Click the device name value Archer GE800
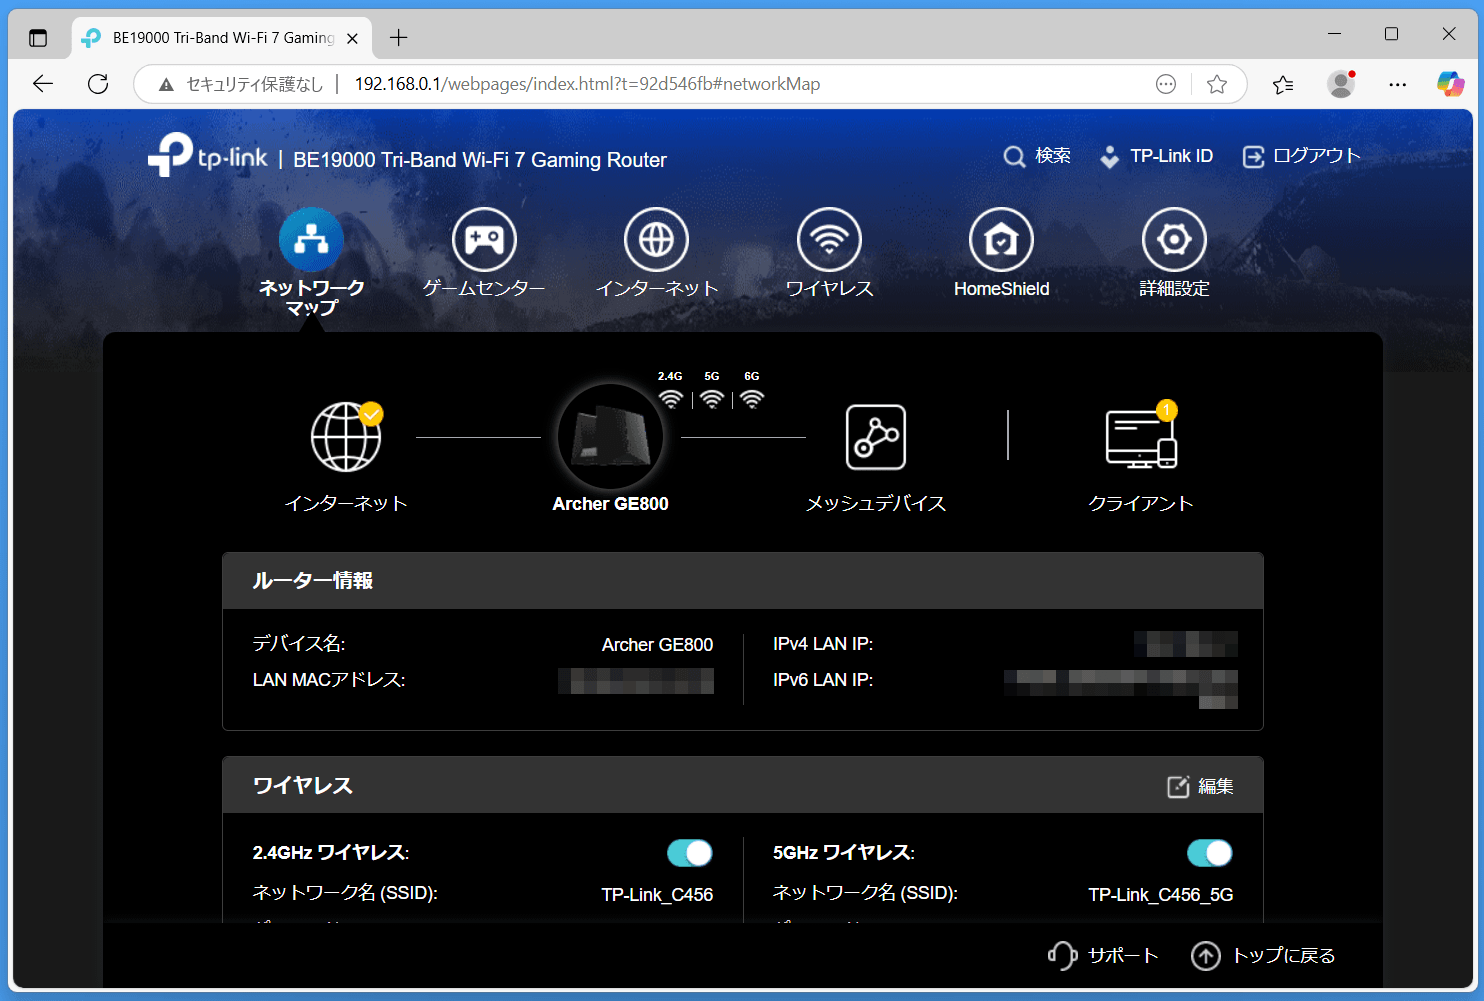Image resolution: width=1484 pixels, height=1001 pixels. pyautogui.click(x=657, y=645)
